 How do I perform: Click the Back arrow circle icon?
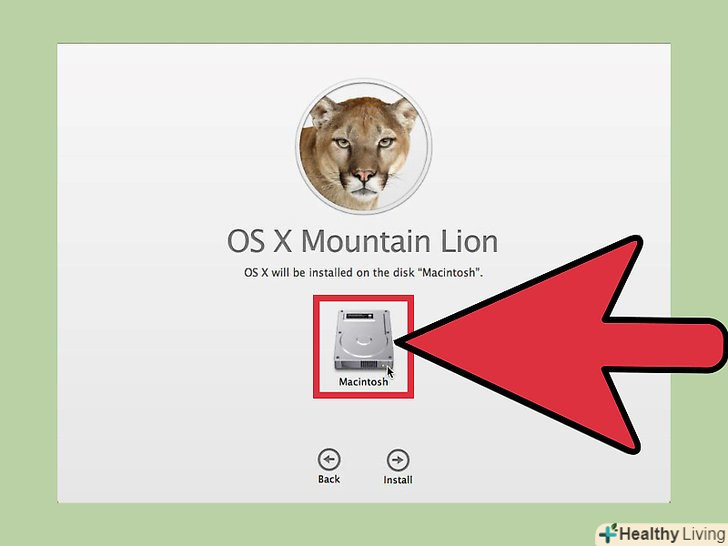coord(329,460)
